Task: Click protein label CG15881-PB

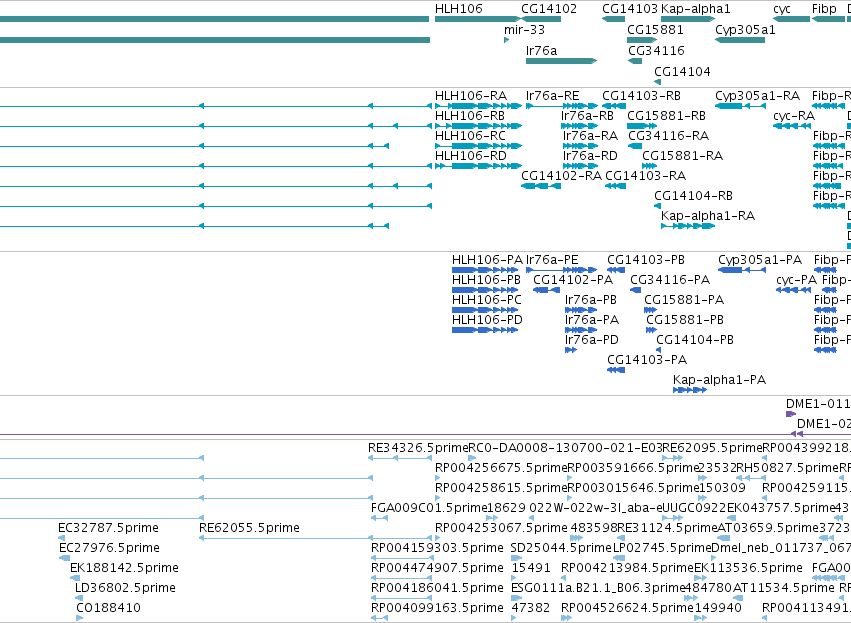Action: (685, 320)
